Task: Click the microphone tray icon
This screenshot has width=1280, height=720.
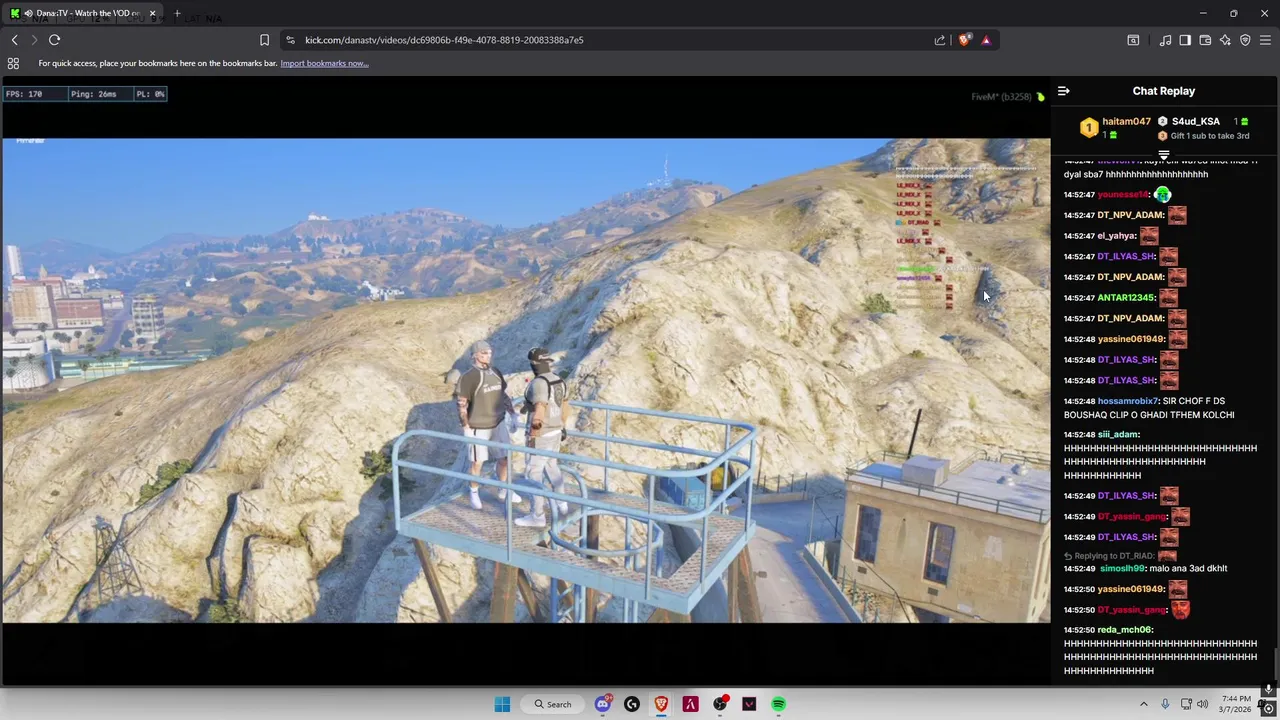Action: 1165,704
